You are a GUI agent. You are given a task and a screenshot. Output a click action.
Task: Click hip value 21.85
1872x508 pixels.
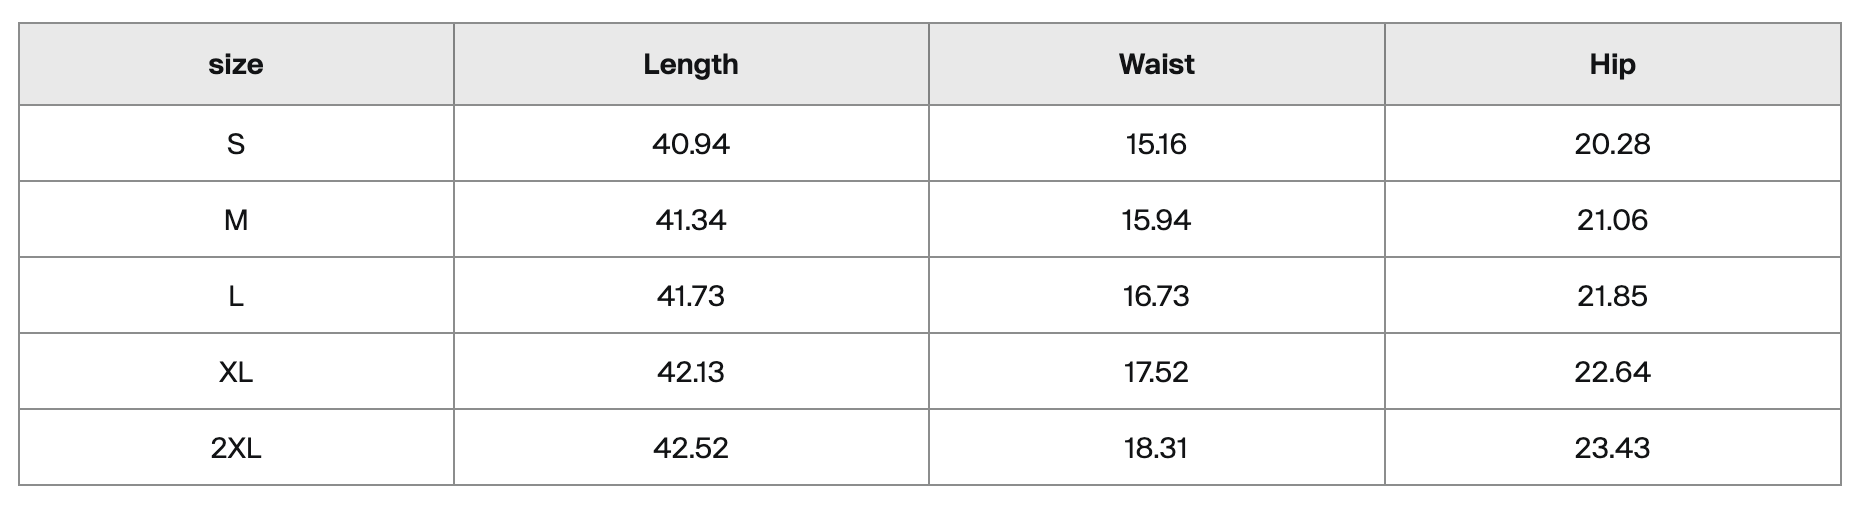tap(1613, 296)
